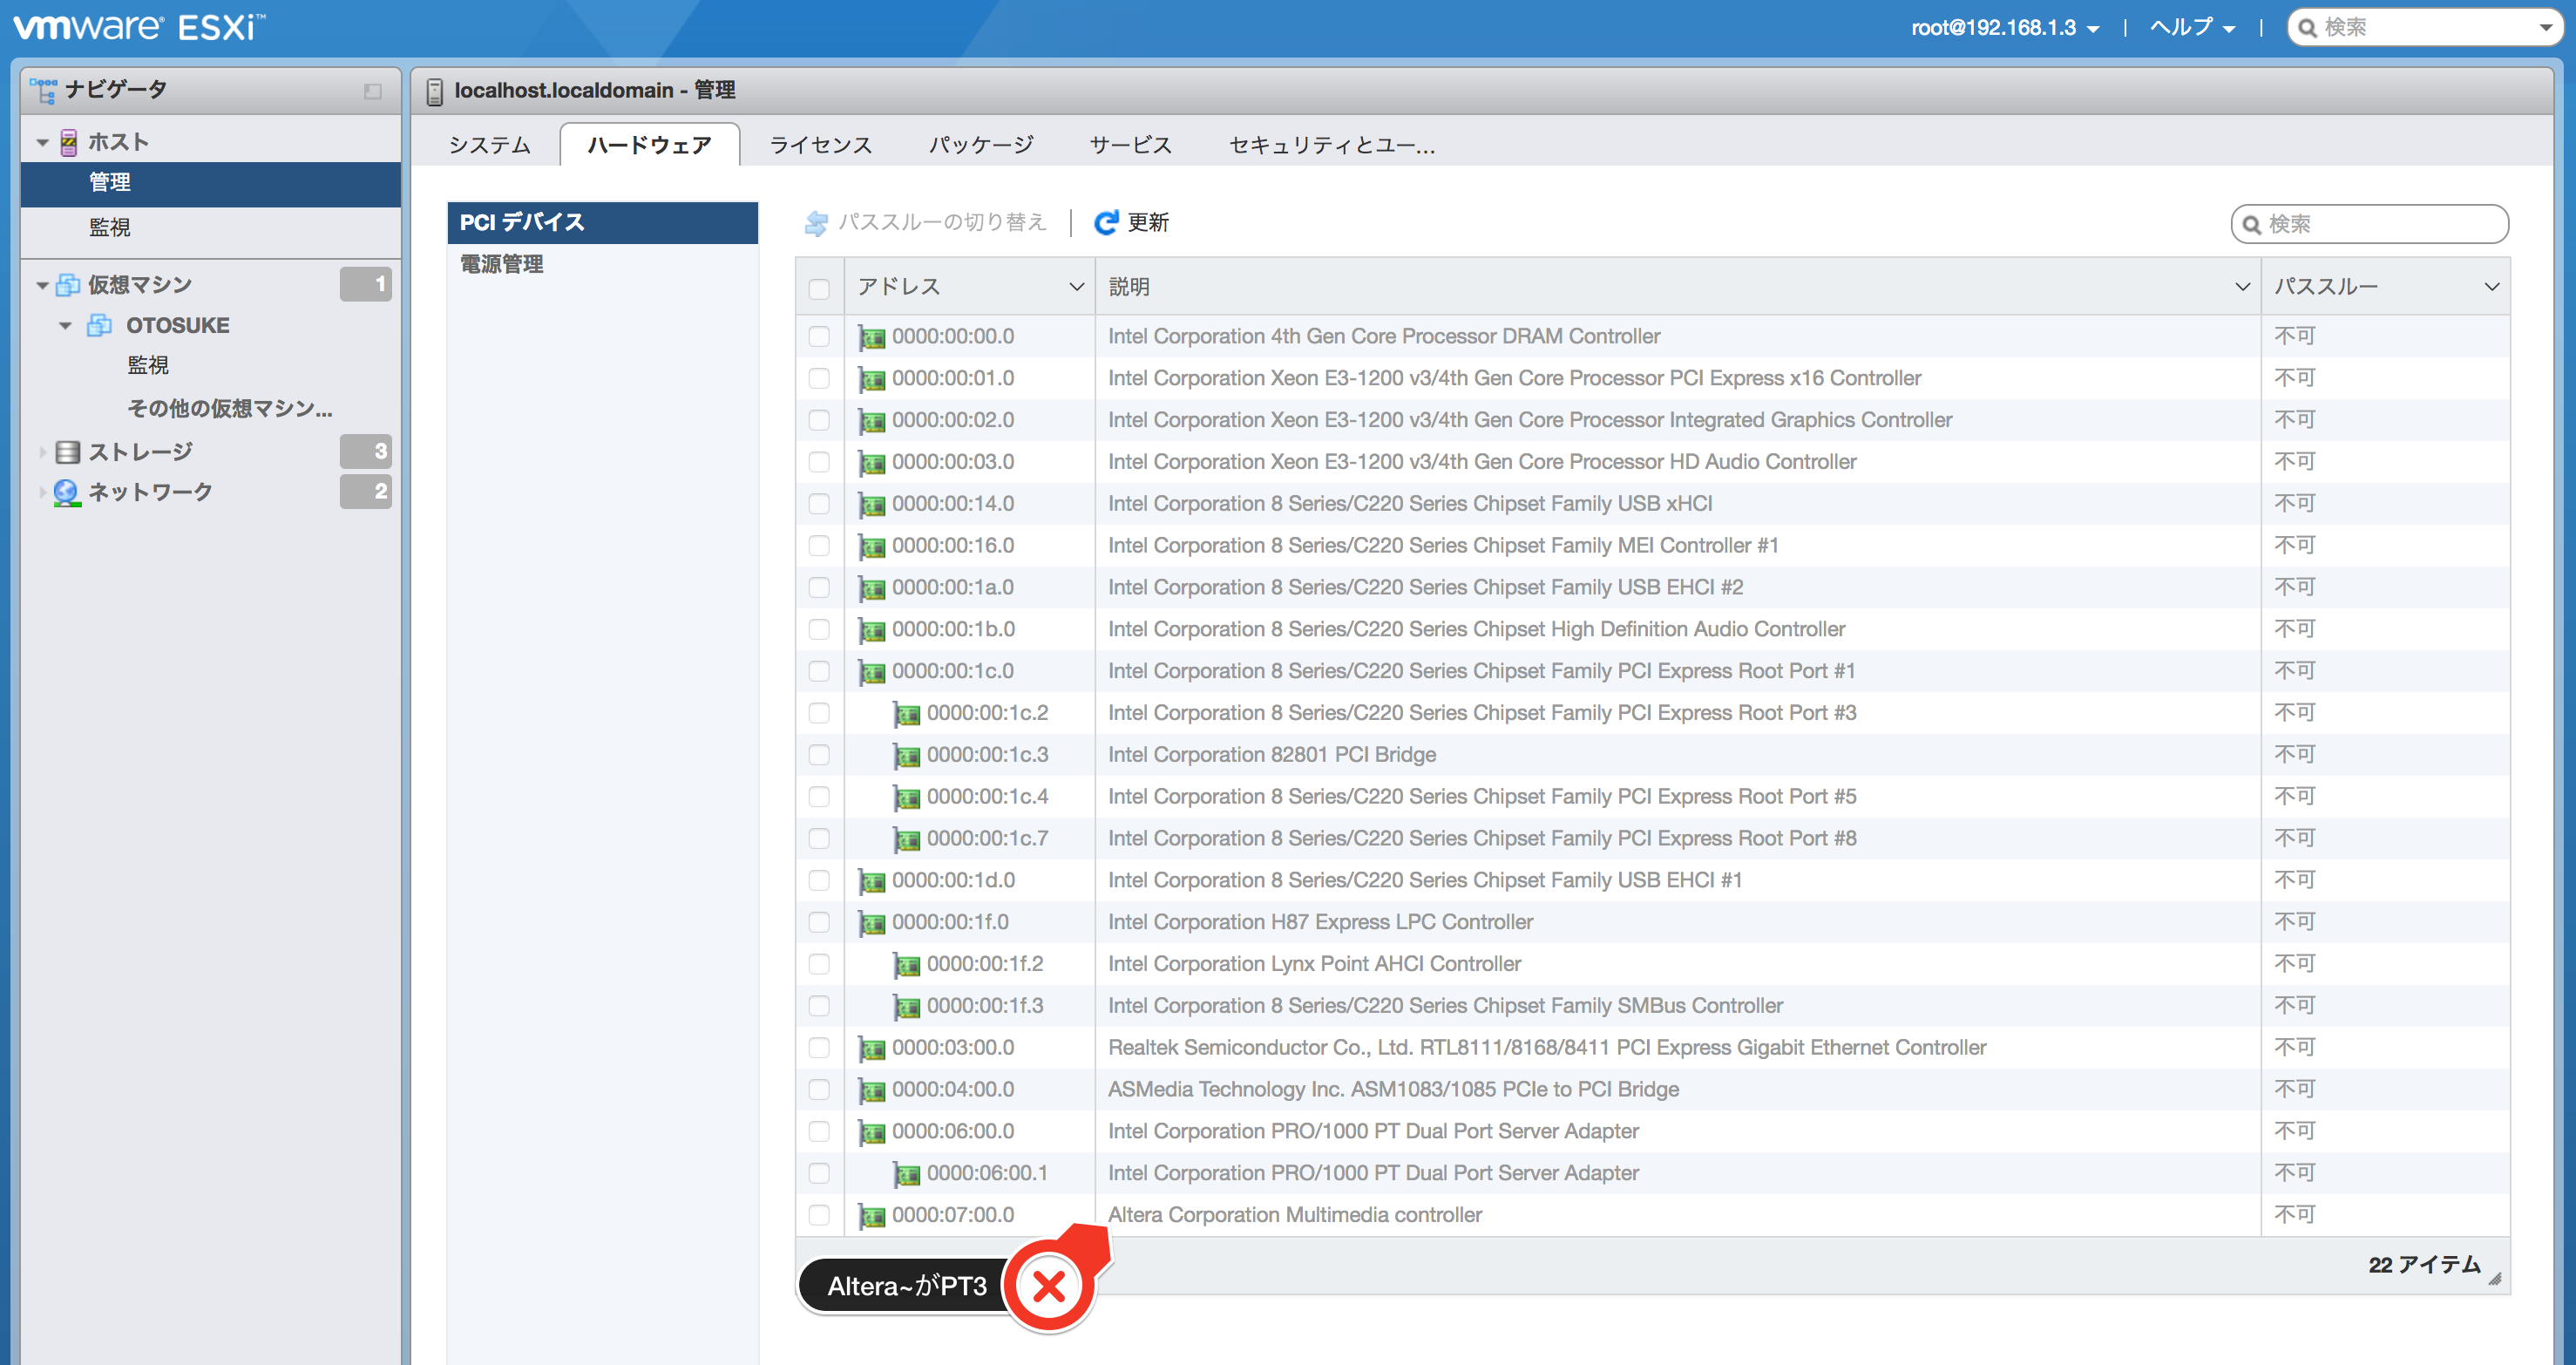Screen dimensions: 2576x1365
Task: Select the checkbox for device 0000:03:00.0
Action: pyautogui.click(x=819, y=1047)
